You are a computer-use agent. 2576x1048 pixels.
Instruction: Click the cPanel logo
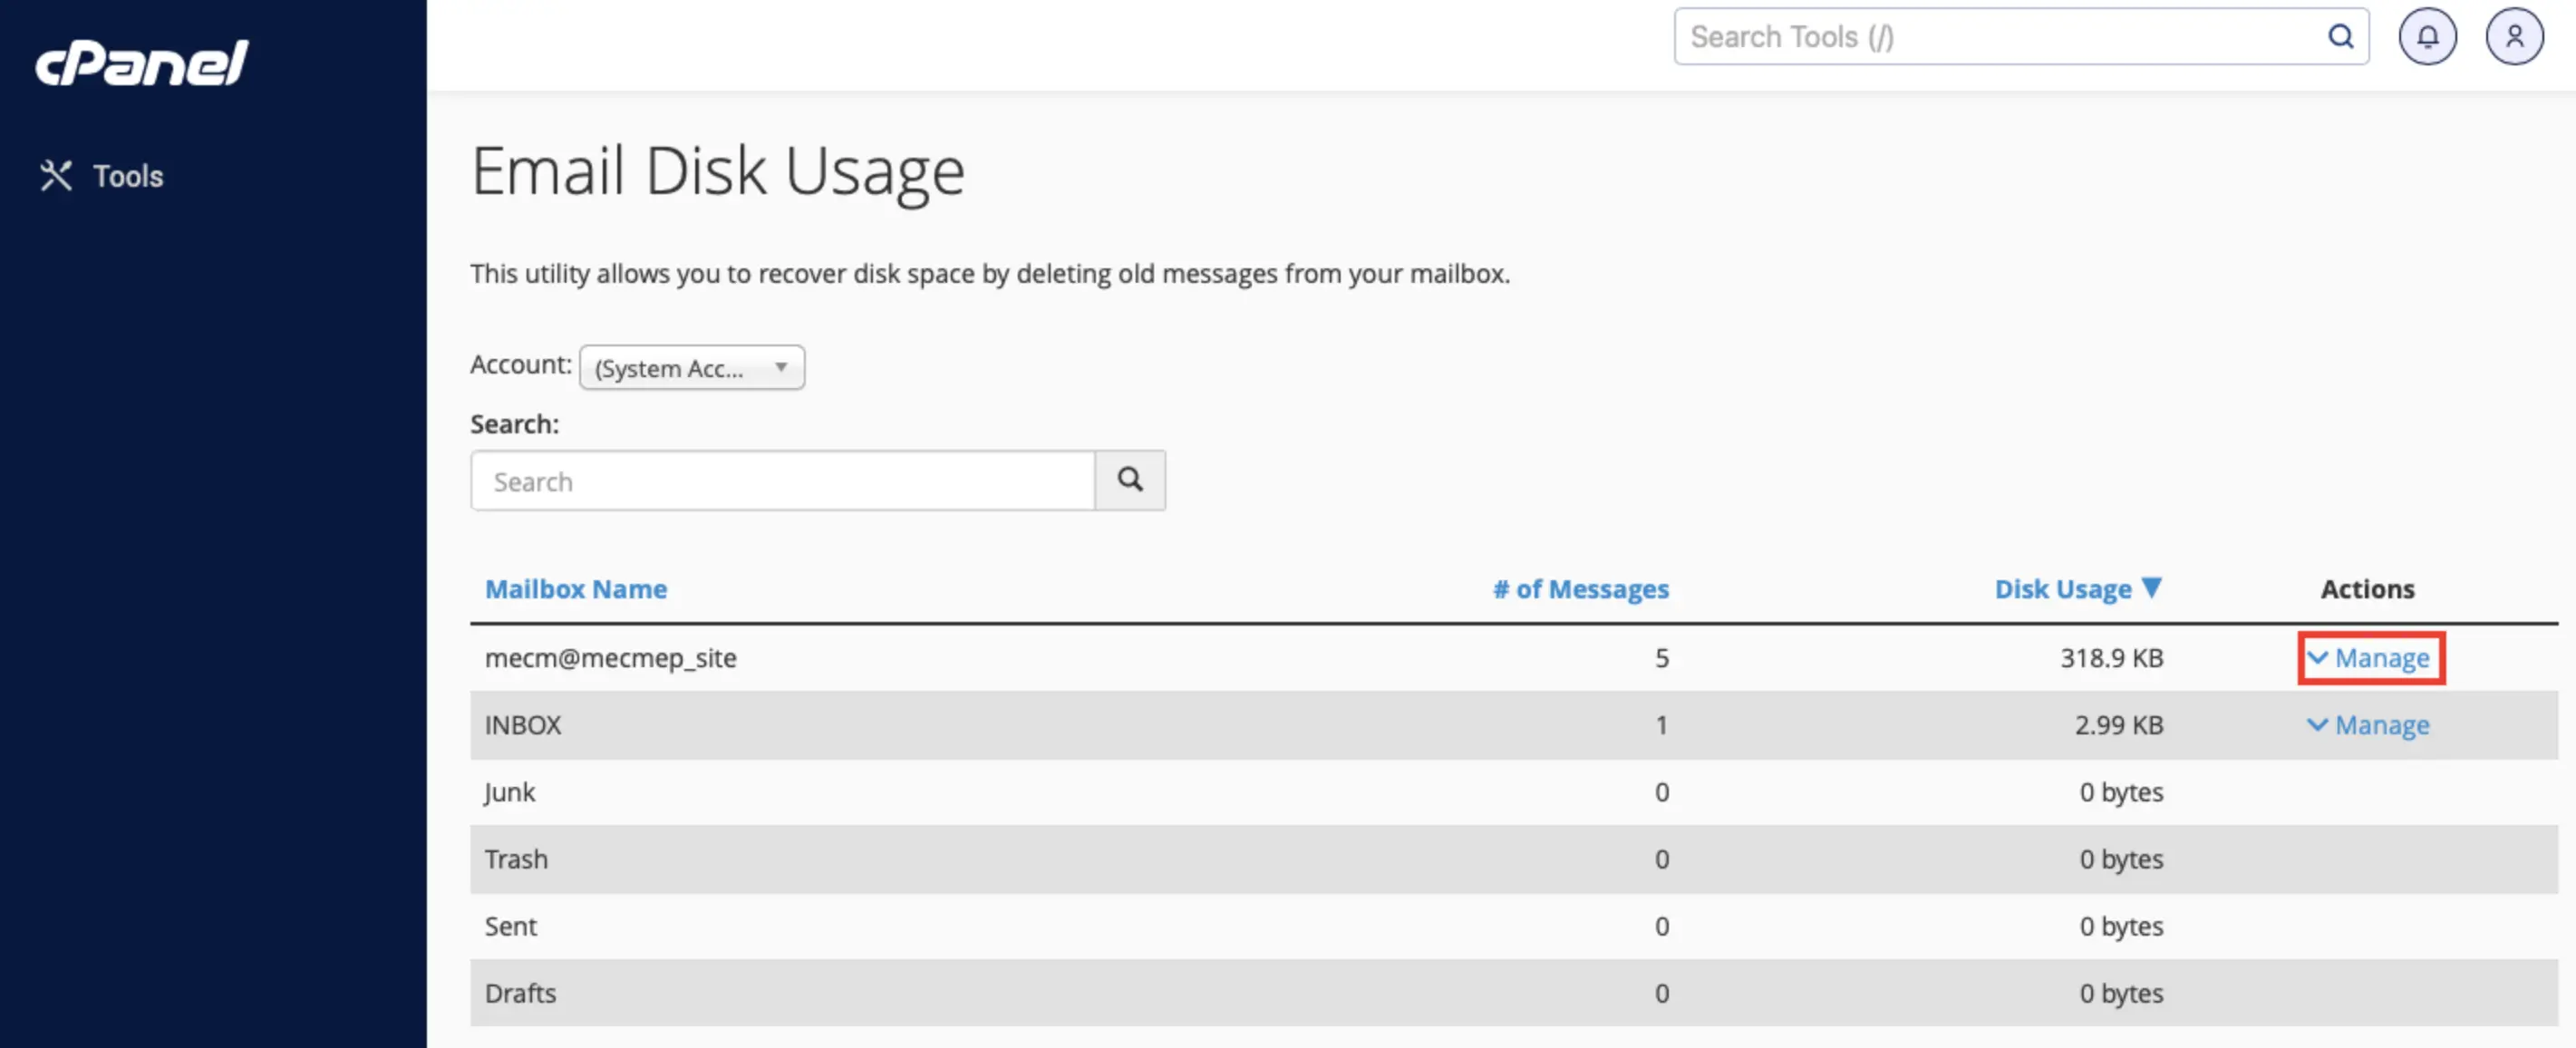[x=142, y=63]
